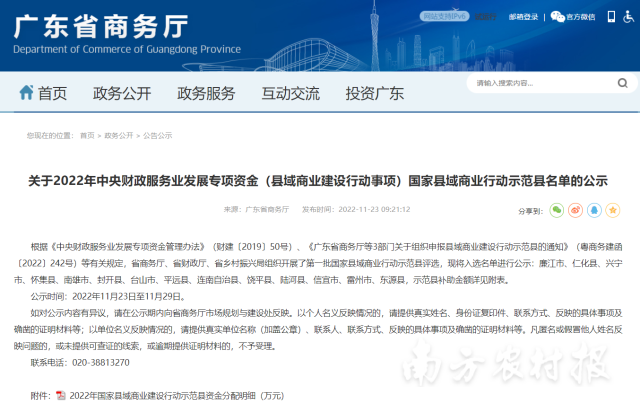Open the 政务服务 menu
The height and width of the screenshot is (412, 640).
pyautogui.click(x=206, y=93)
